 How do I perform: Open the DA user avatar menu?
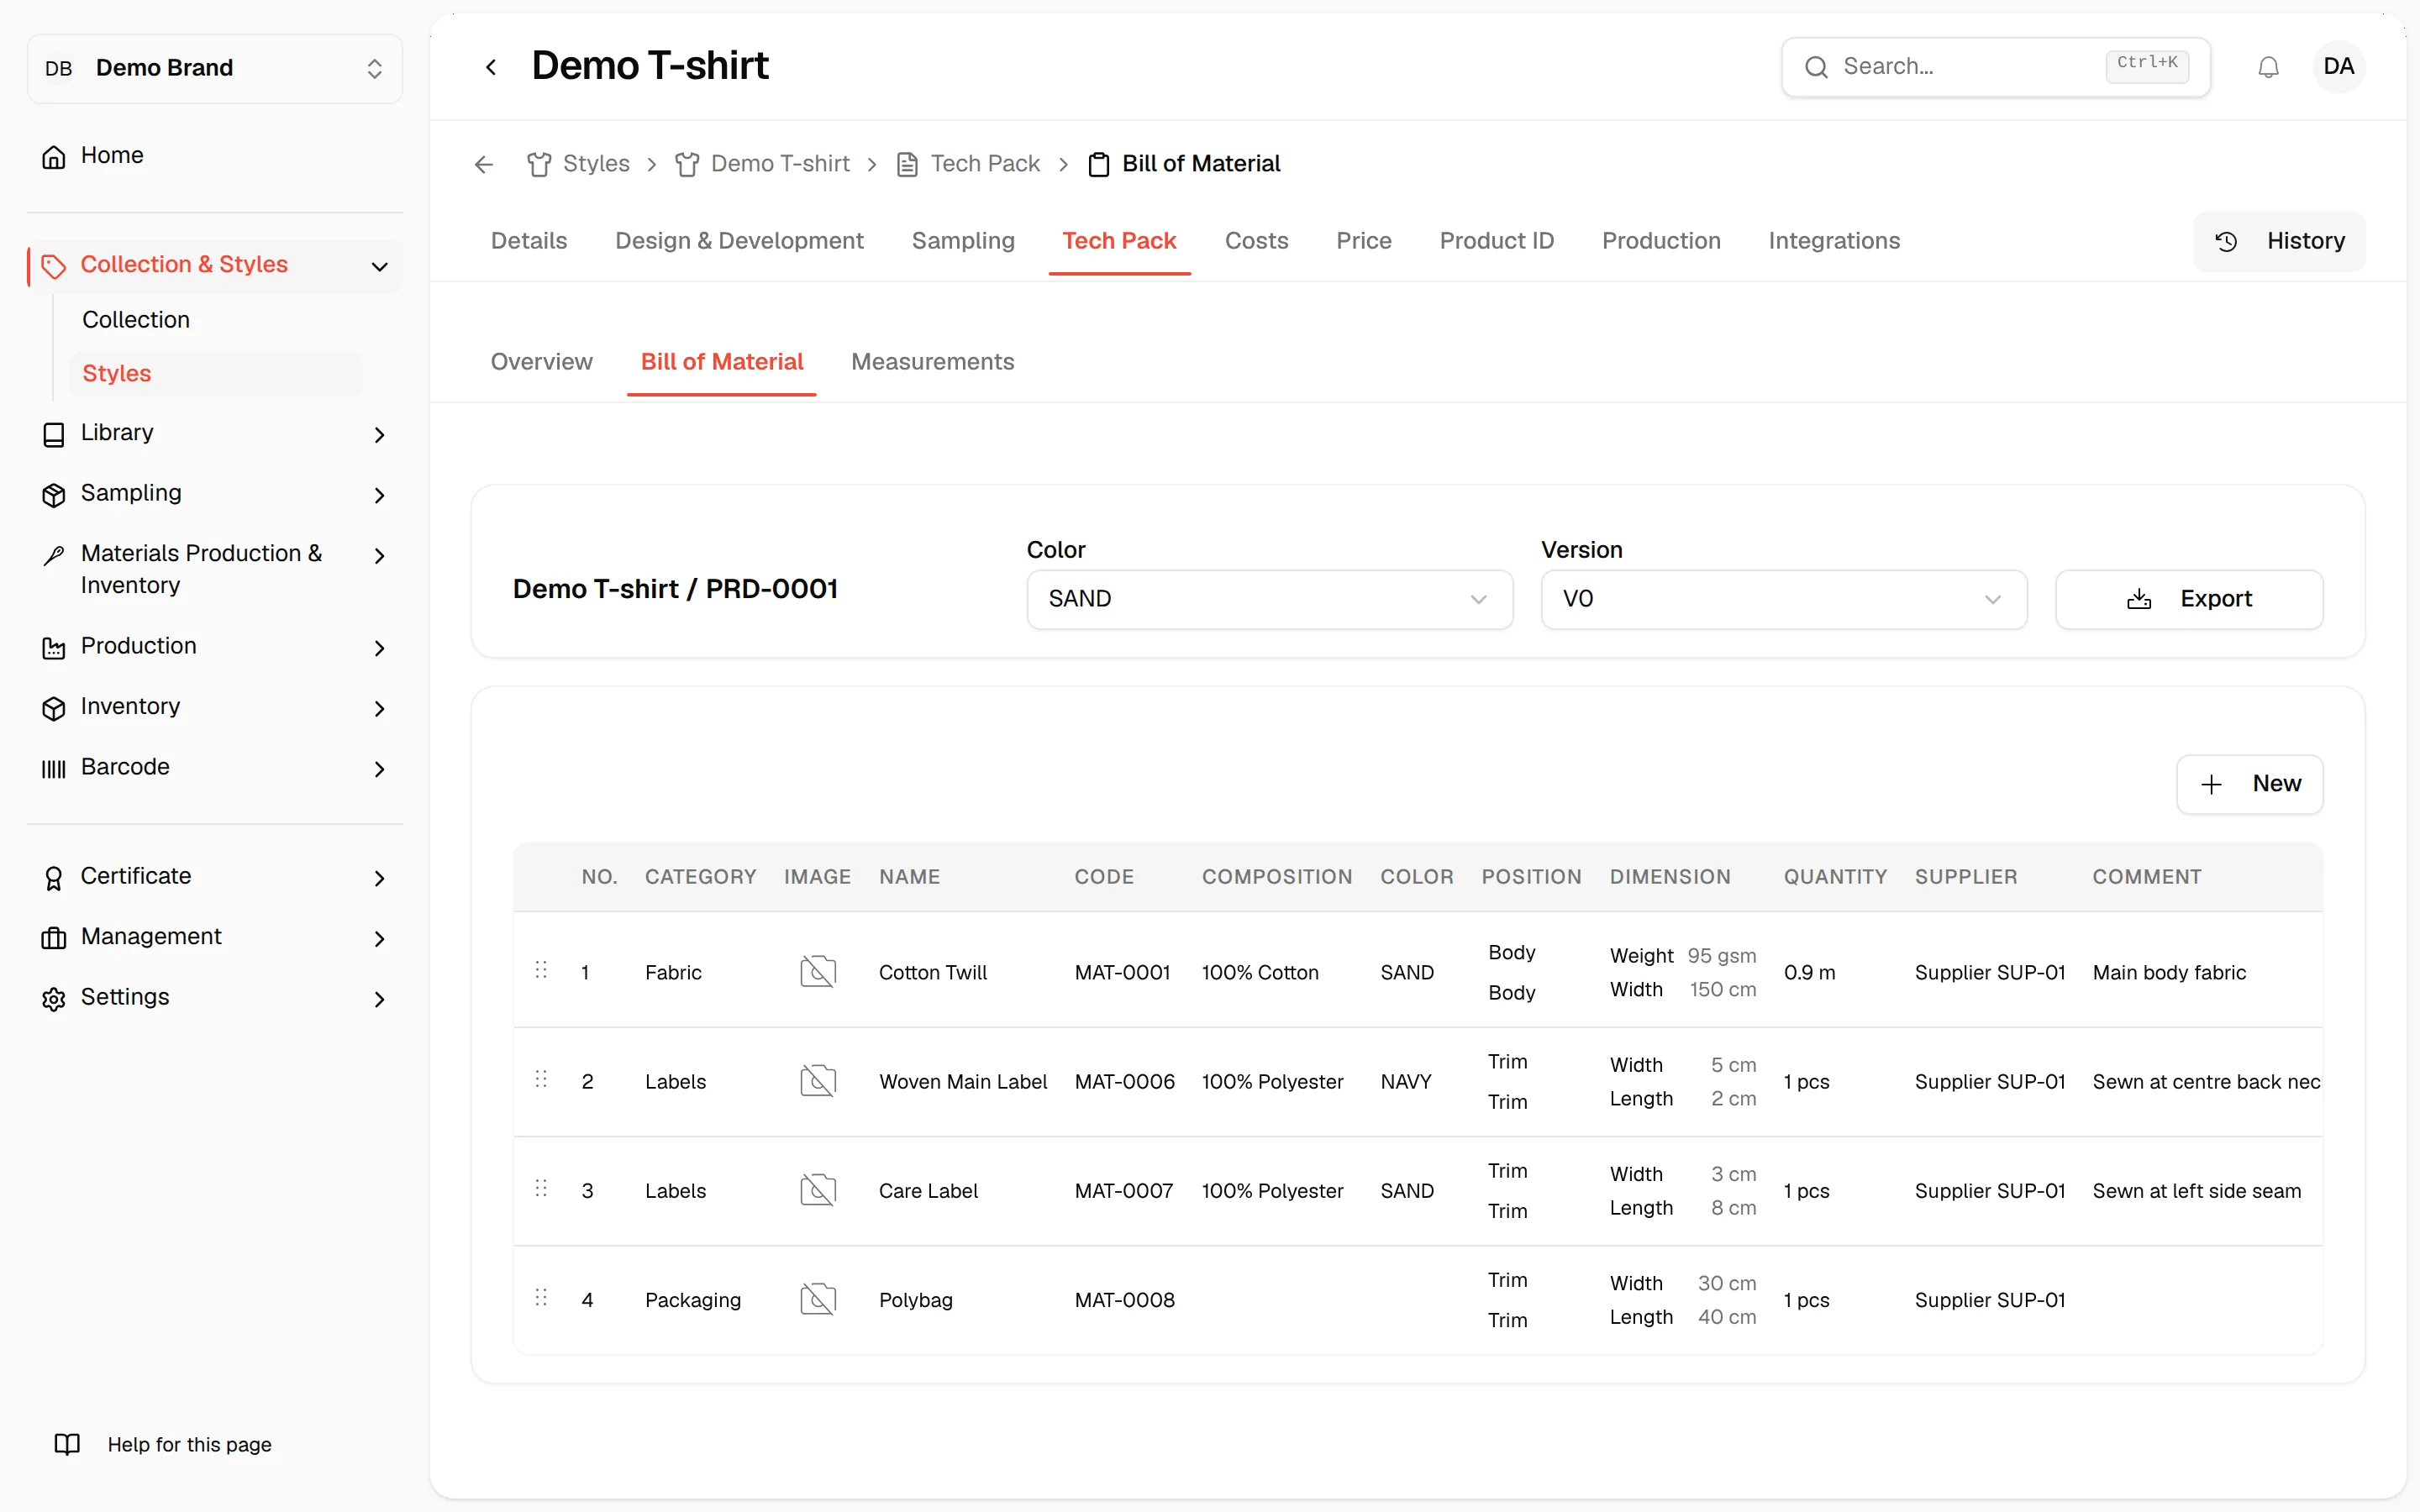coord(2338,67)
